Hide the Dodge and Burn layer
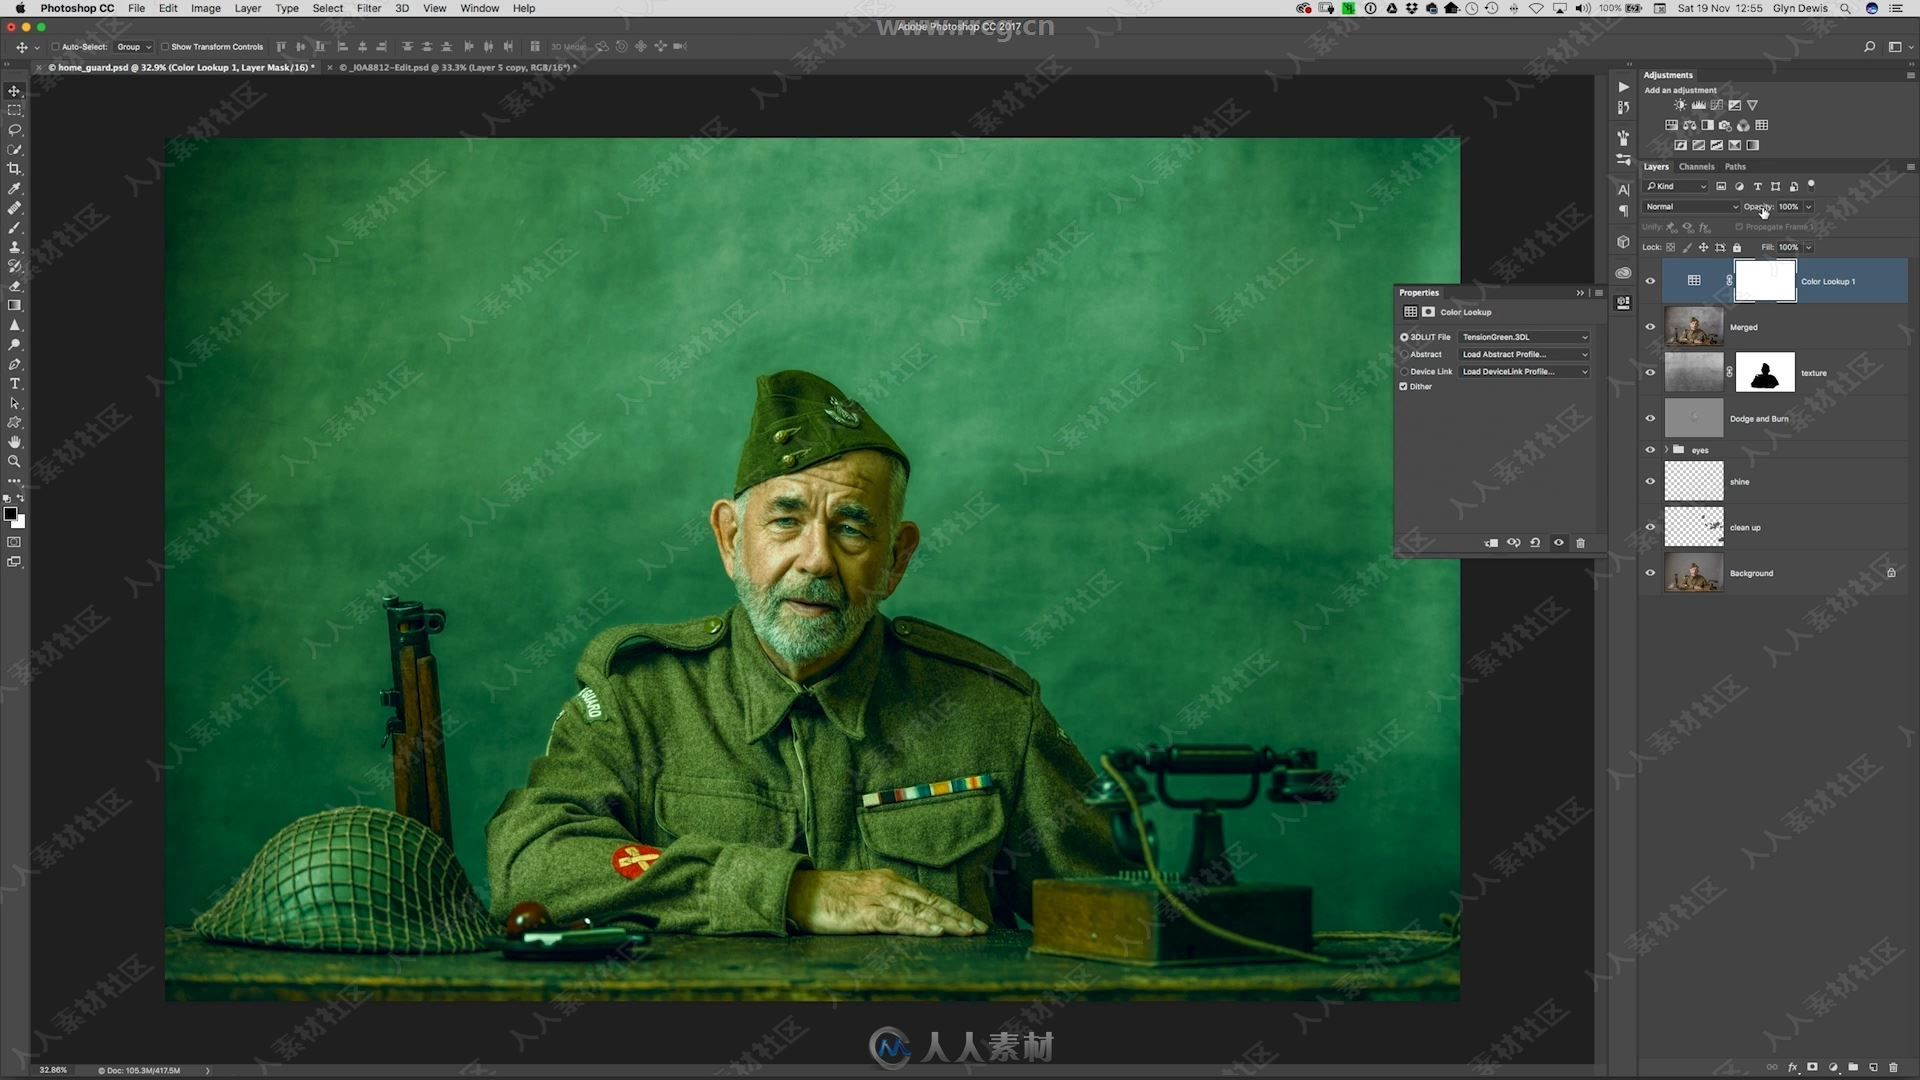The width and height of the screenshot is (1920, 1080). coord(1650,419)
